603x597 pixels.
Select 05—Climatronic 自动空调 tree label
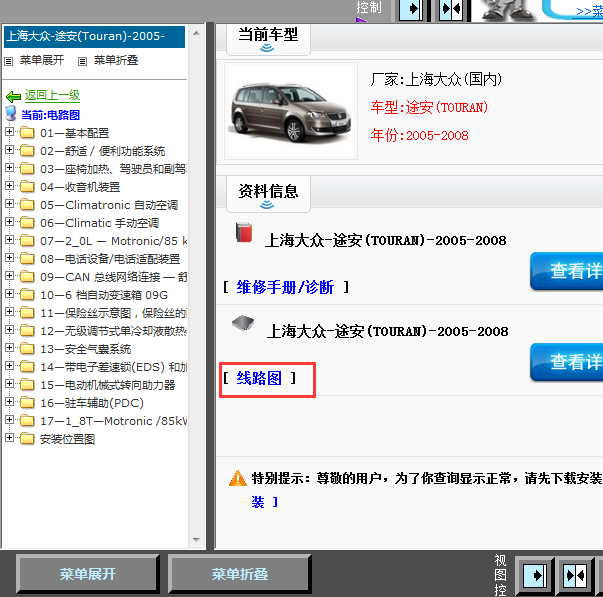109,205
